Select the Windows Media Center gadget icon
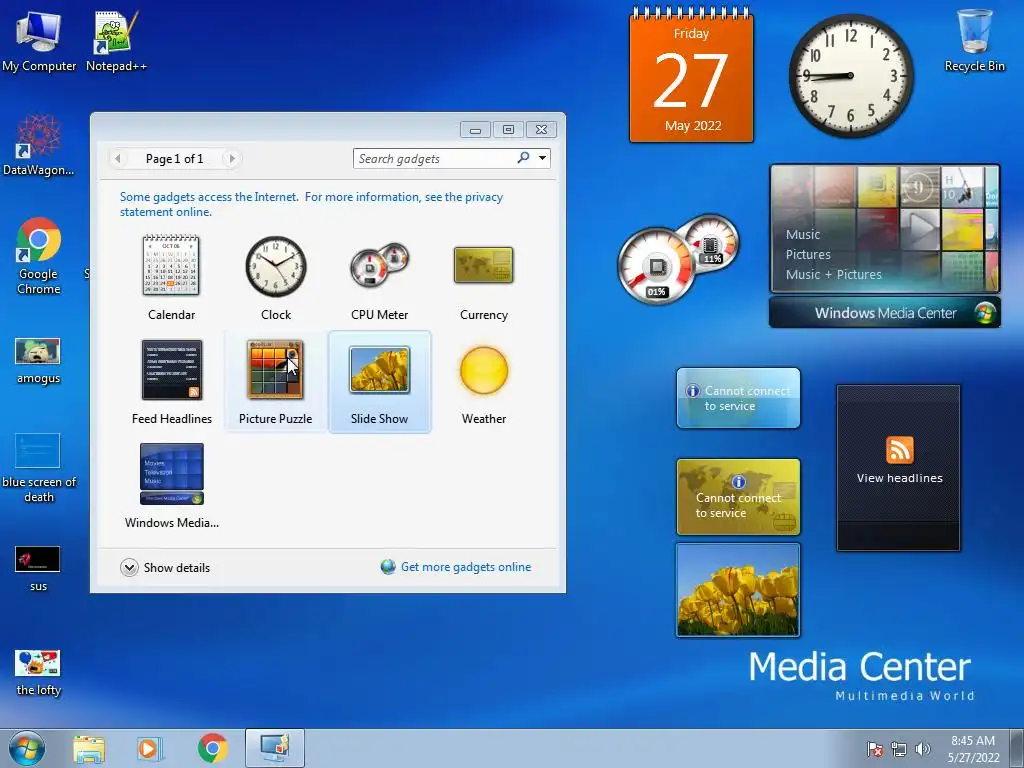The height and width of the screenshot is (768, 1024). 172,474
